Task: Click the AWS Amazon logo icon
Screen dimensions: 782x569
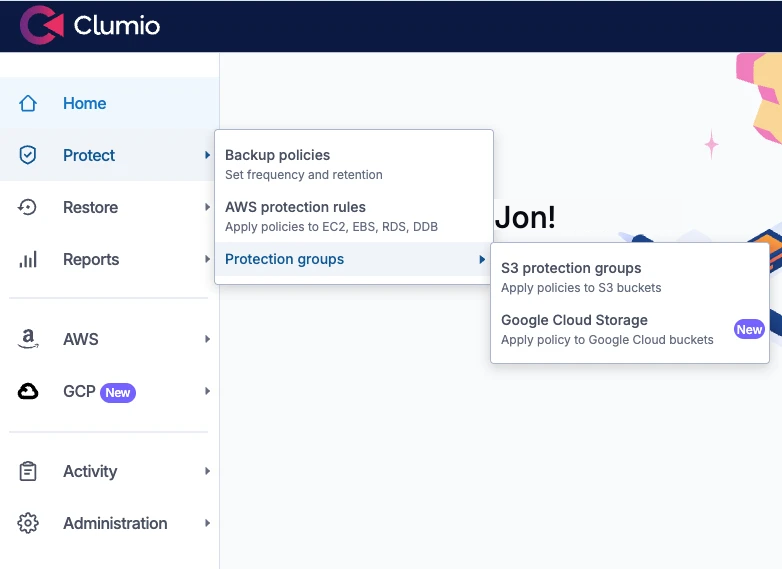Action: tap(28, 339)
